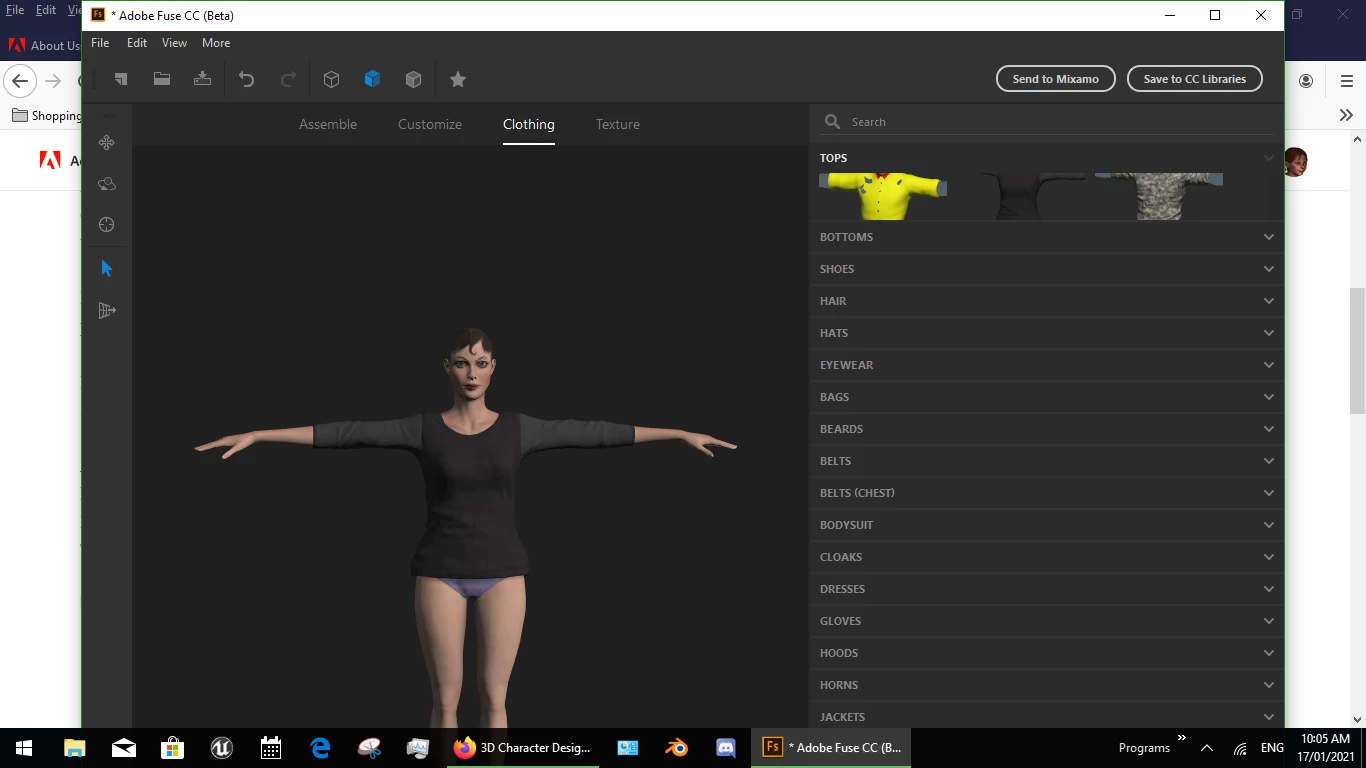Activate the blue Select arrow tool

(x=107, y=268)
